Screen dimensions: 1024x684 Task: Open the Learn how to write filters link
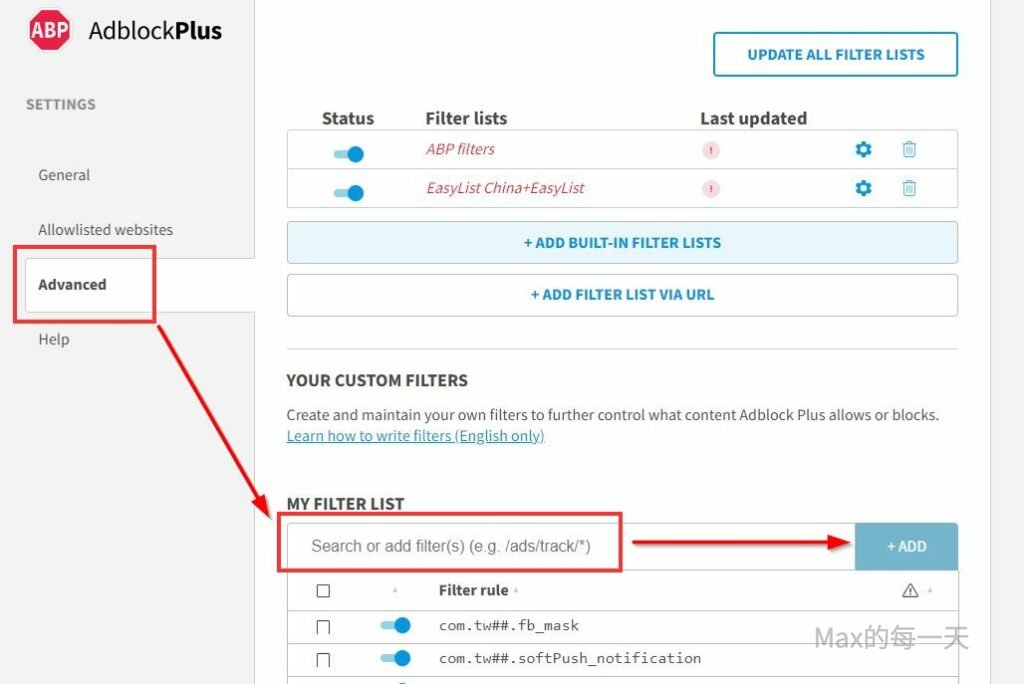tap(415, 436)
